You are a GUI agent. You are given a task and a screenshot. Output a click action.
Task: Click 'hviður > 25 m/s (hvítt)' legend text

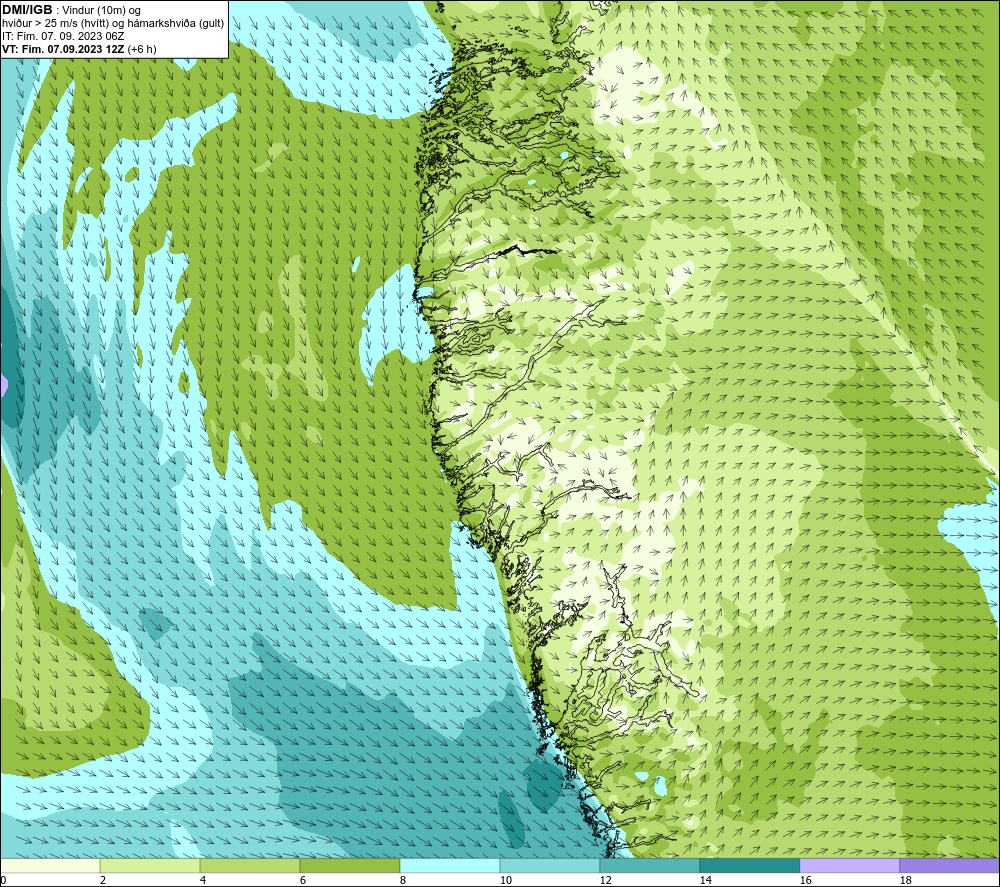pos(55,24)
